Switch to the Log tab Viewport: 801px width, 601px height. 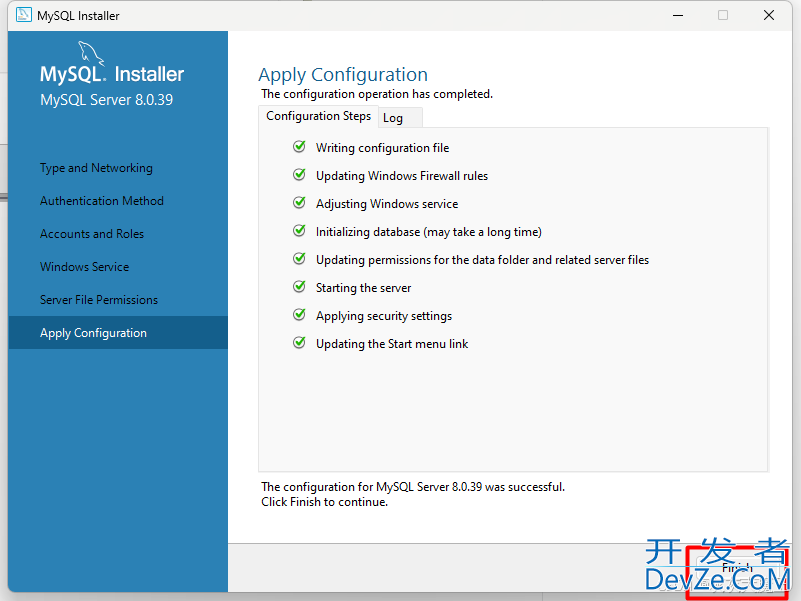point(400,118)
